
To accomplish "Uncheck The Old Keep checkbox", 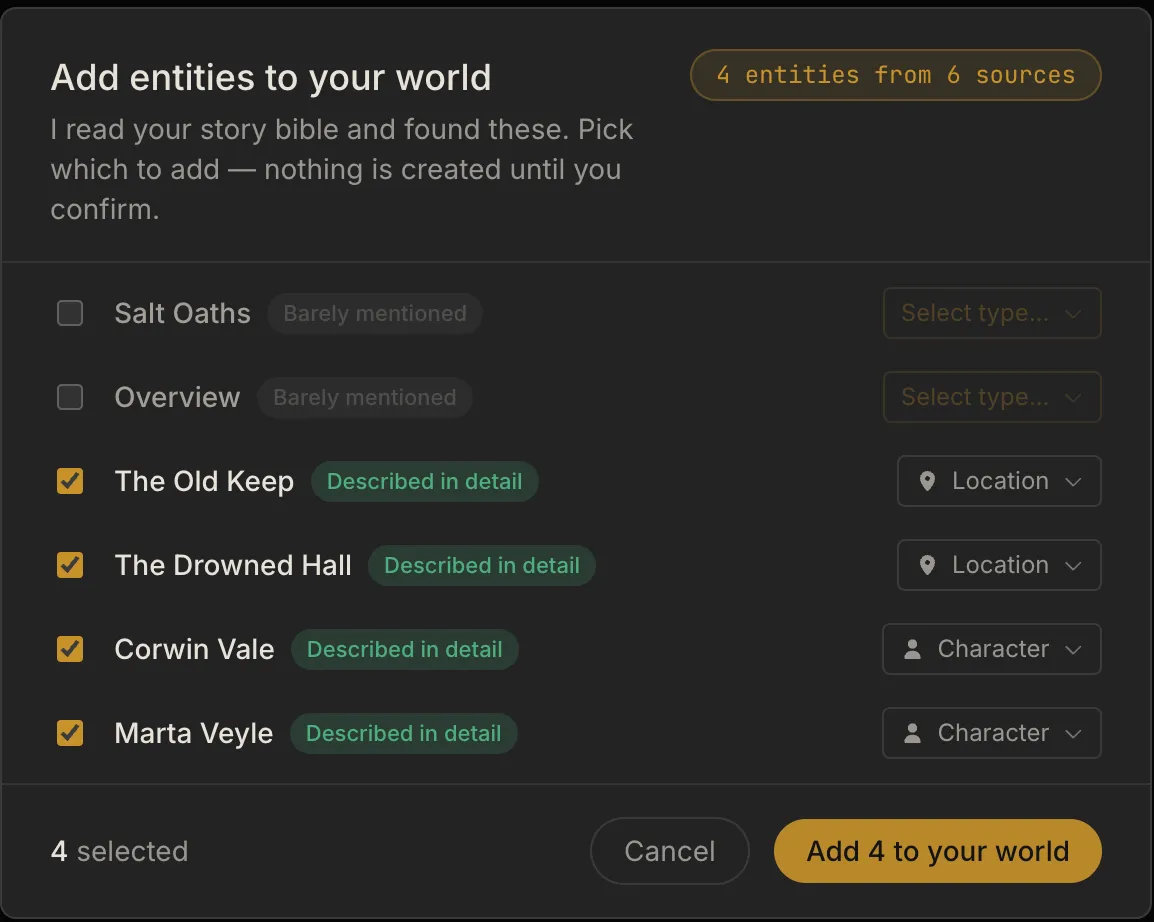I will (70, 481).
